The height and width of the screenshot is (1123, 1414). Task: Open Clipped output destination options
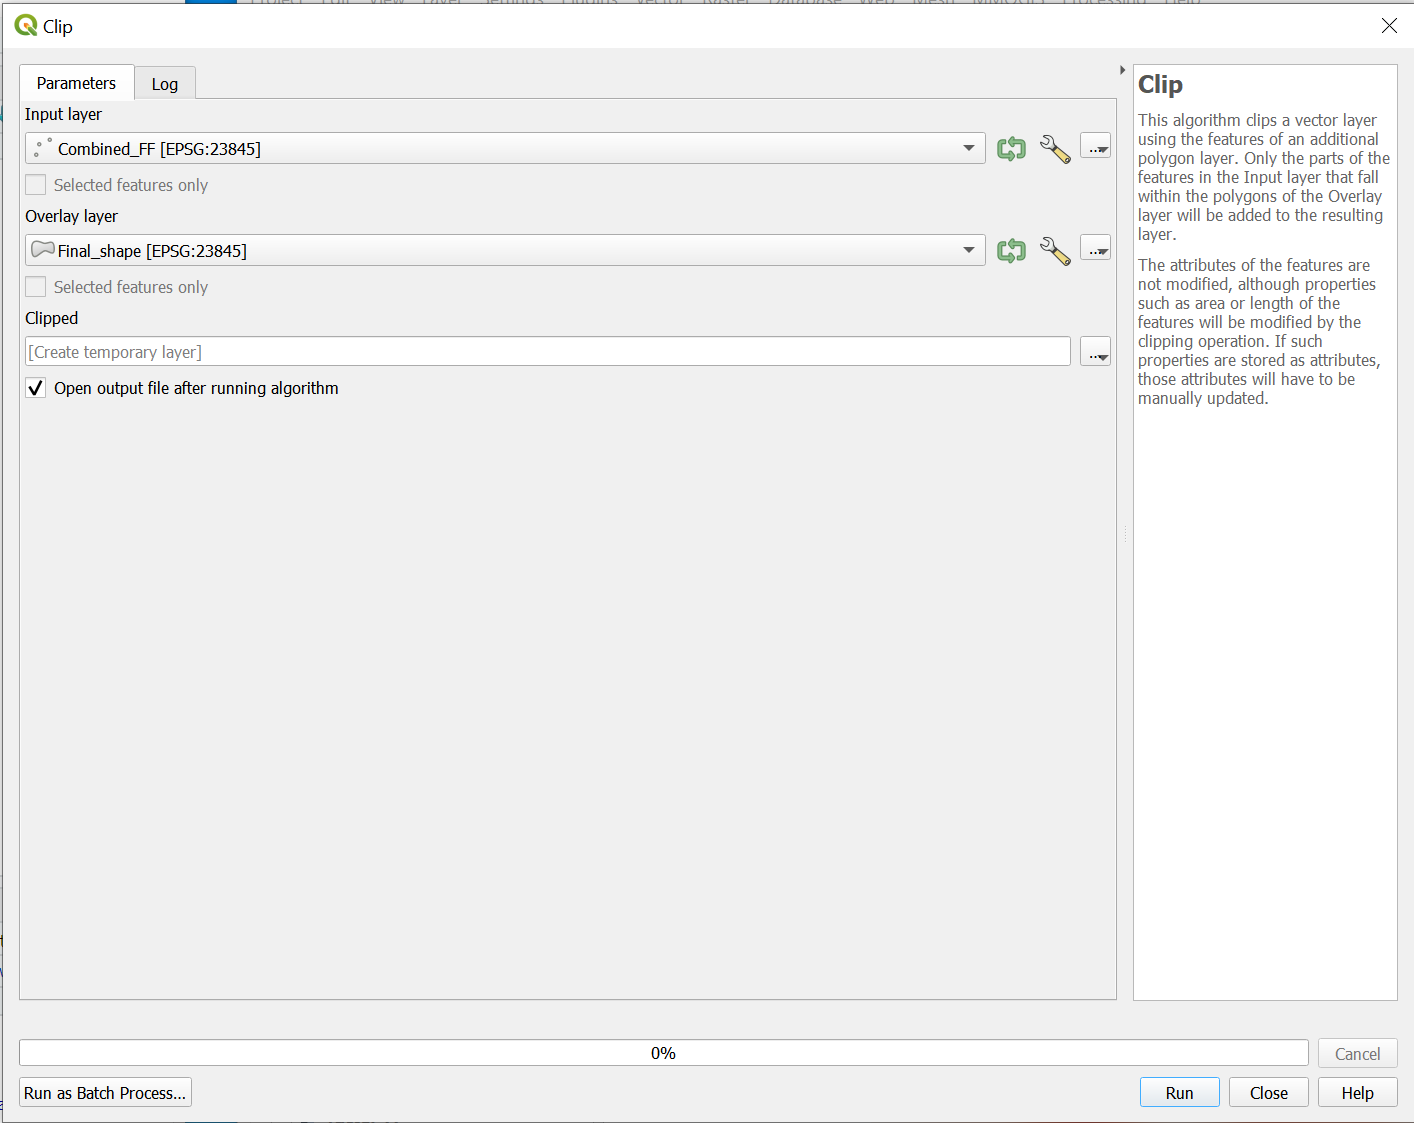pyautogui.click(x=1096, y=352)
